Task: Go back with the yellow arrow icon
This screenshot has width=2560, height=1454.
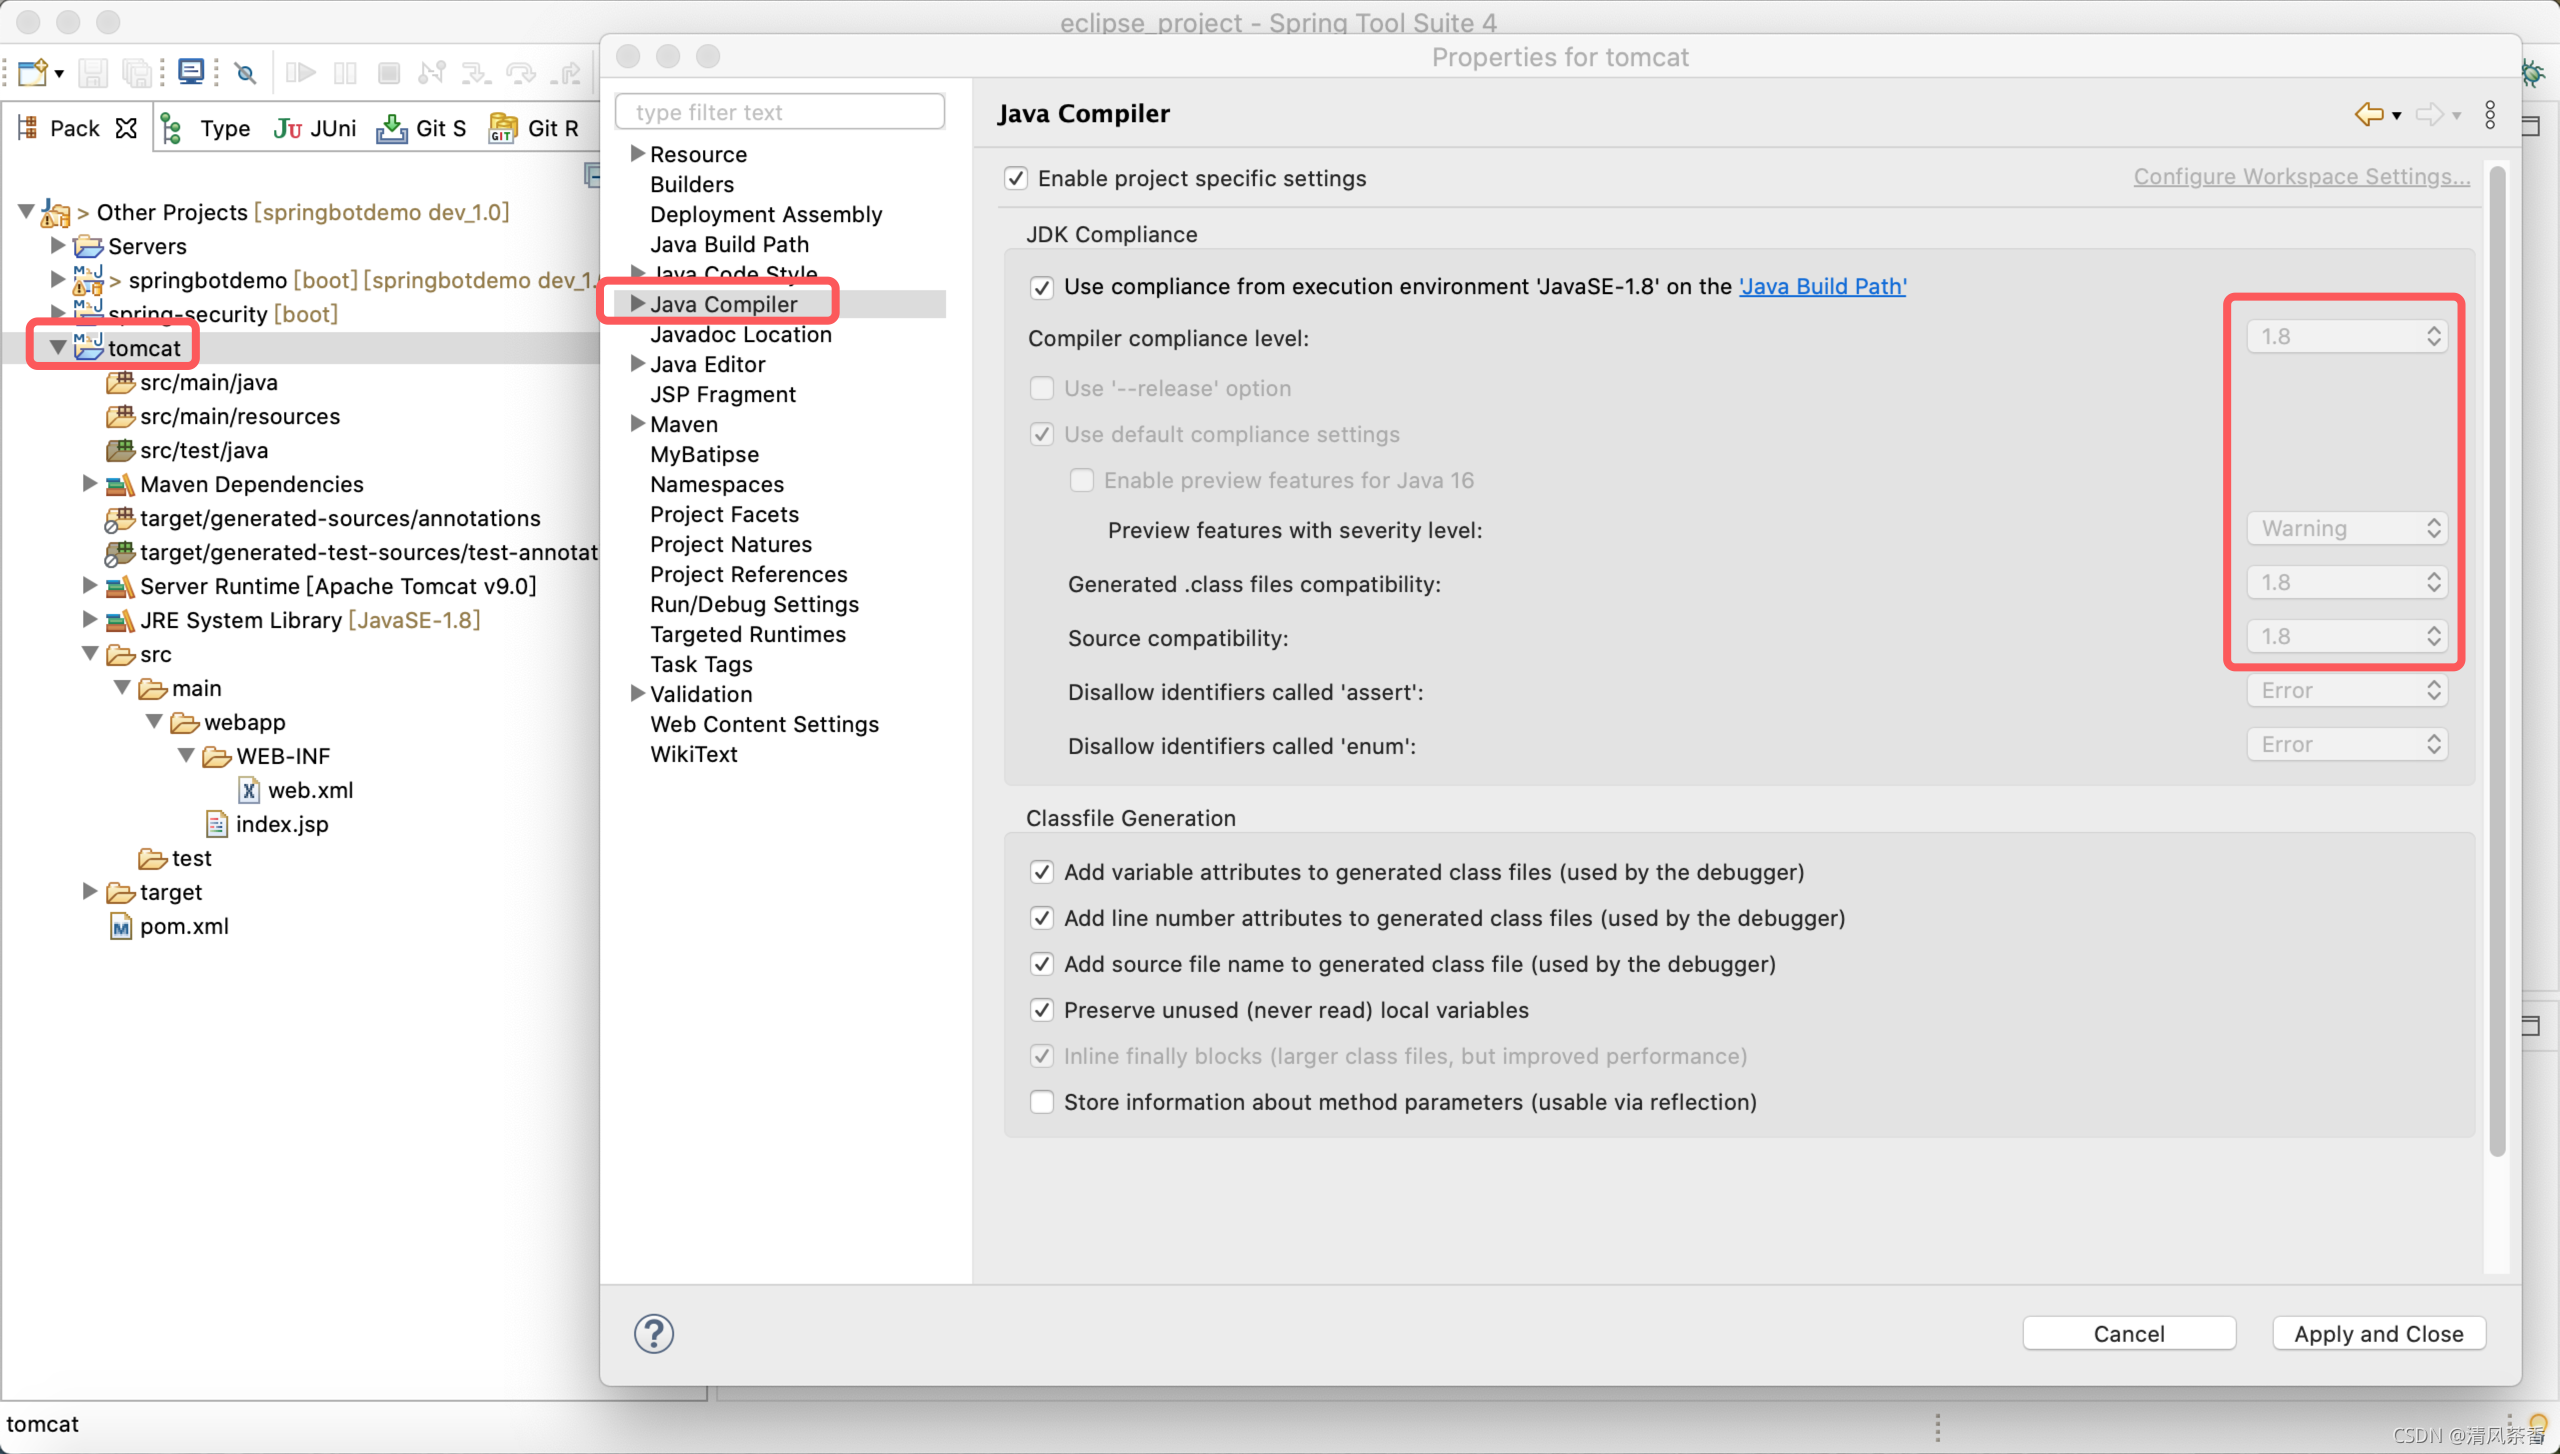Action: tap(2369, 114)
